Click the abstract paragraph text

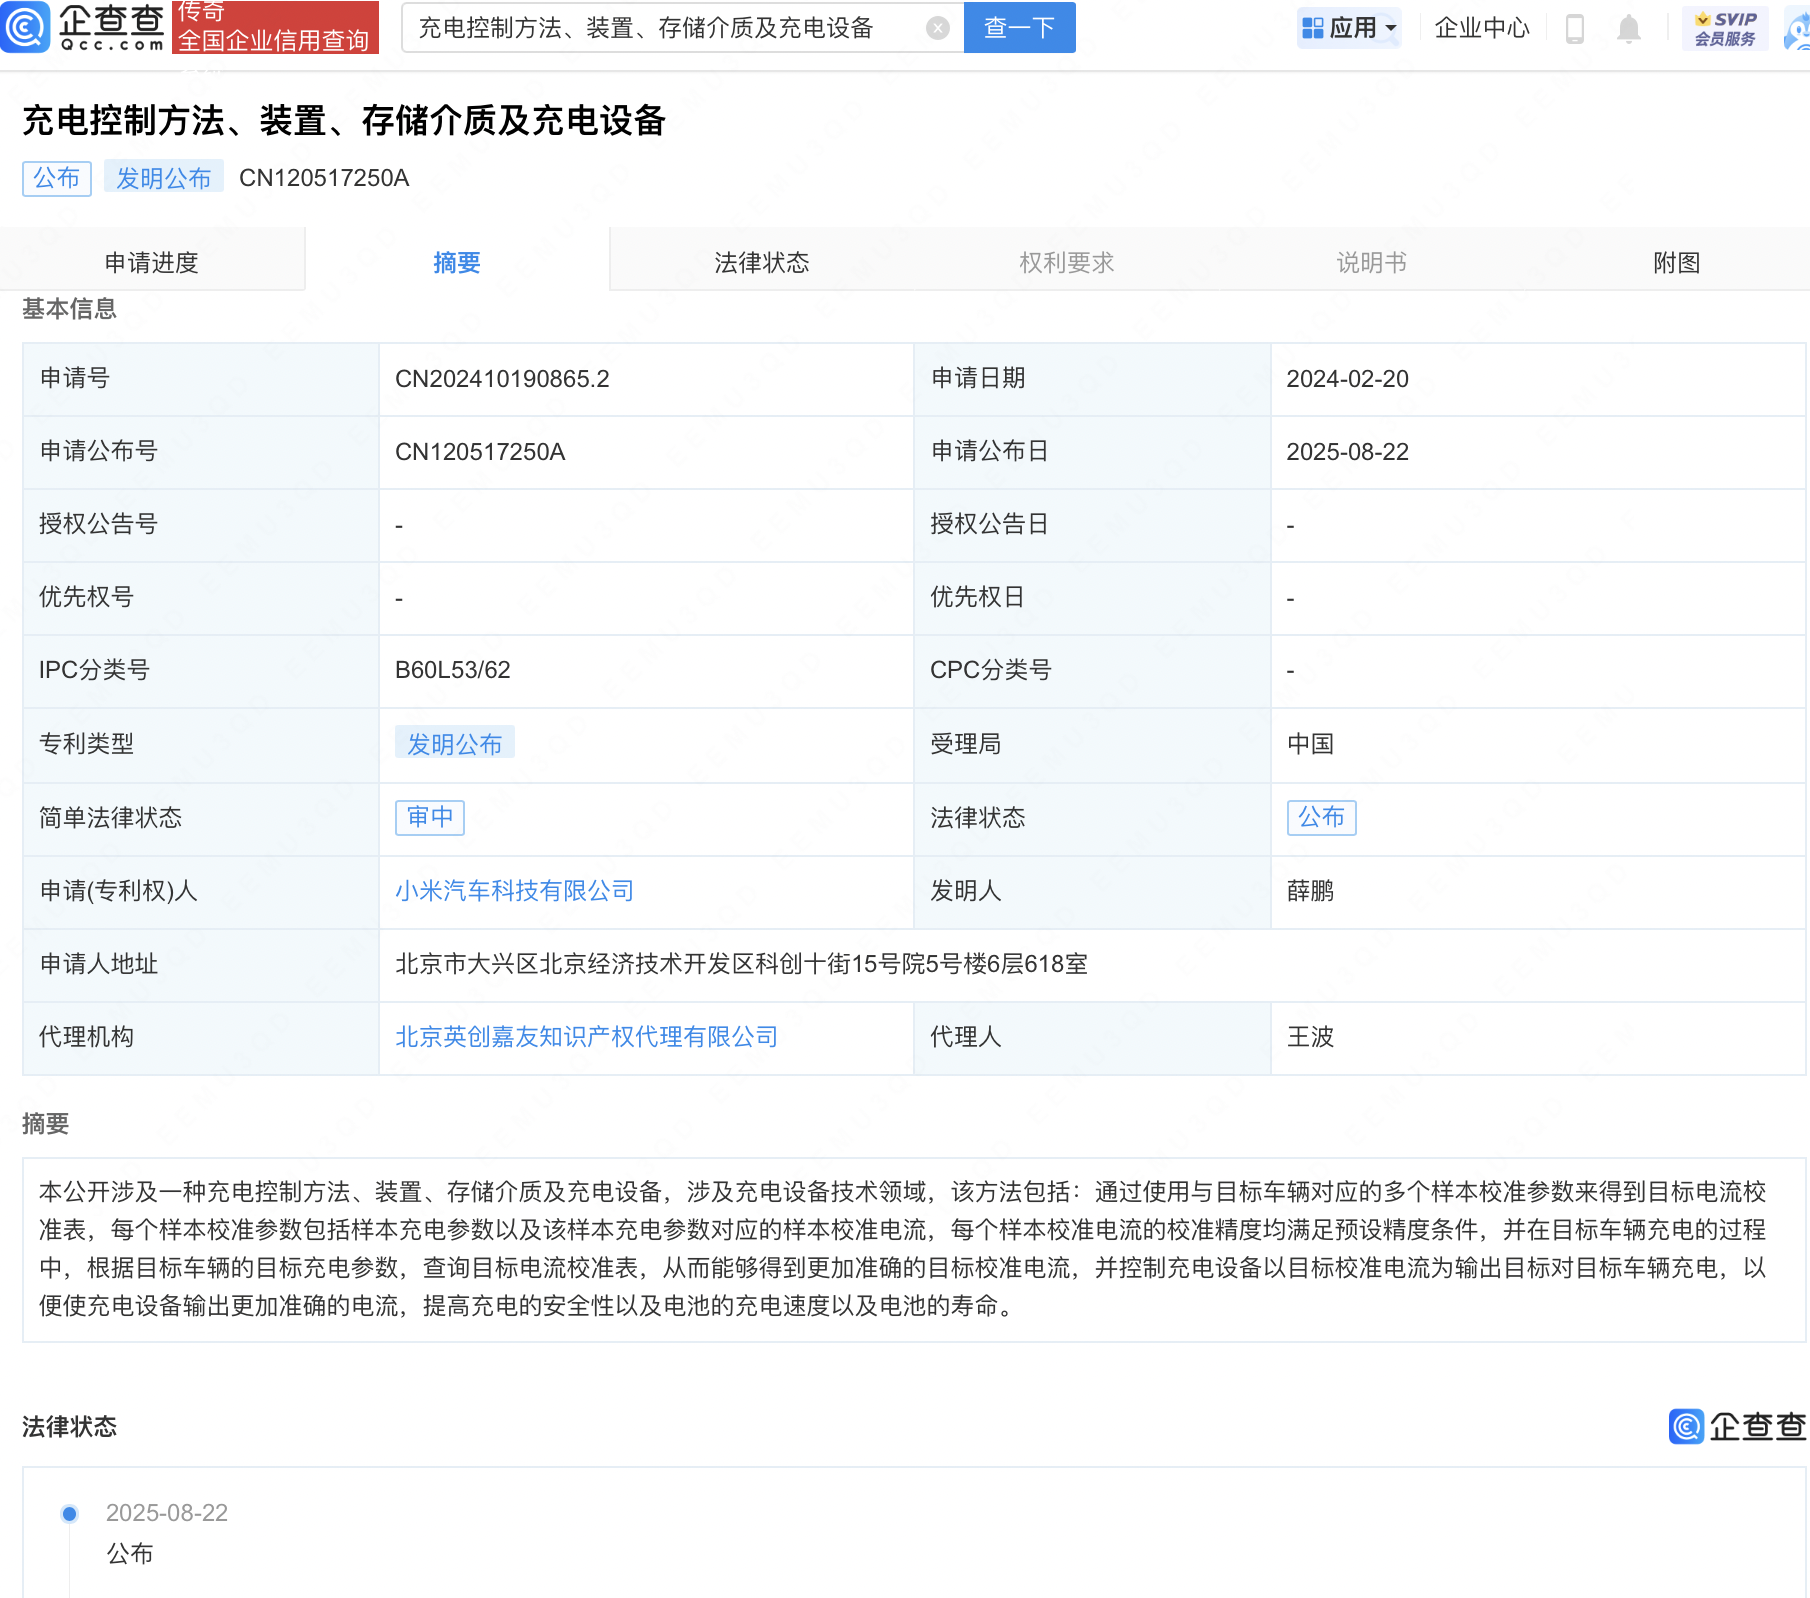pos(903,1249)
